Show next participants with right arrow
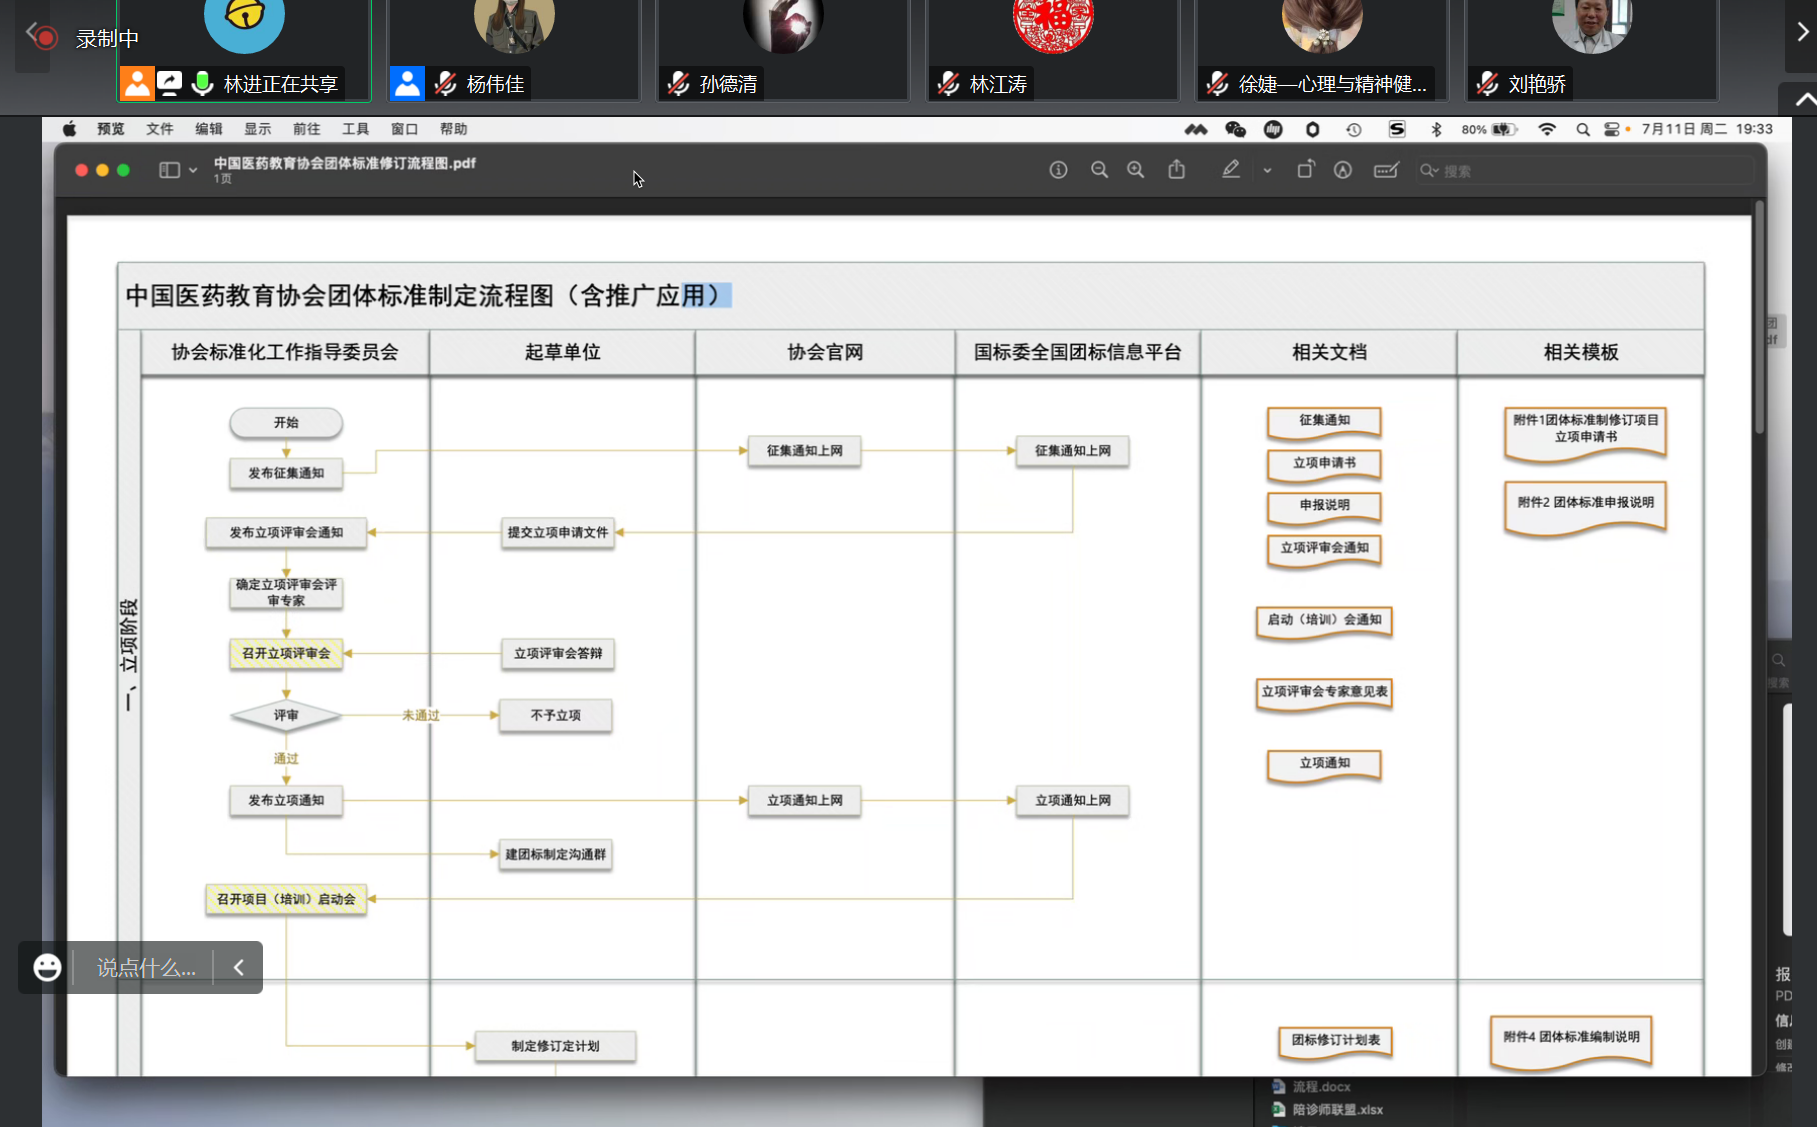This screenshot has height=1131, width=1817. pos(1802,32)
